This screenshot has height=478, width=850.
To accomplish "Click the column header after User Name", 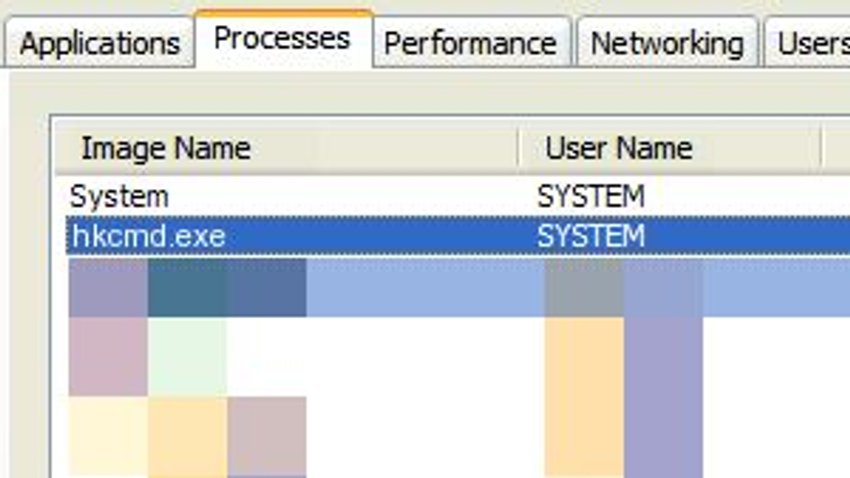I will click(x=838, y=149).
